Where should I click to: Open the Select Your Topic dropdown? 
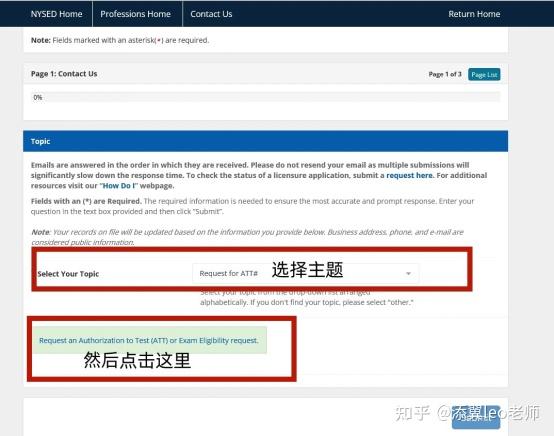coord(306,273)
